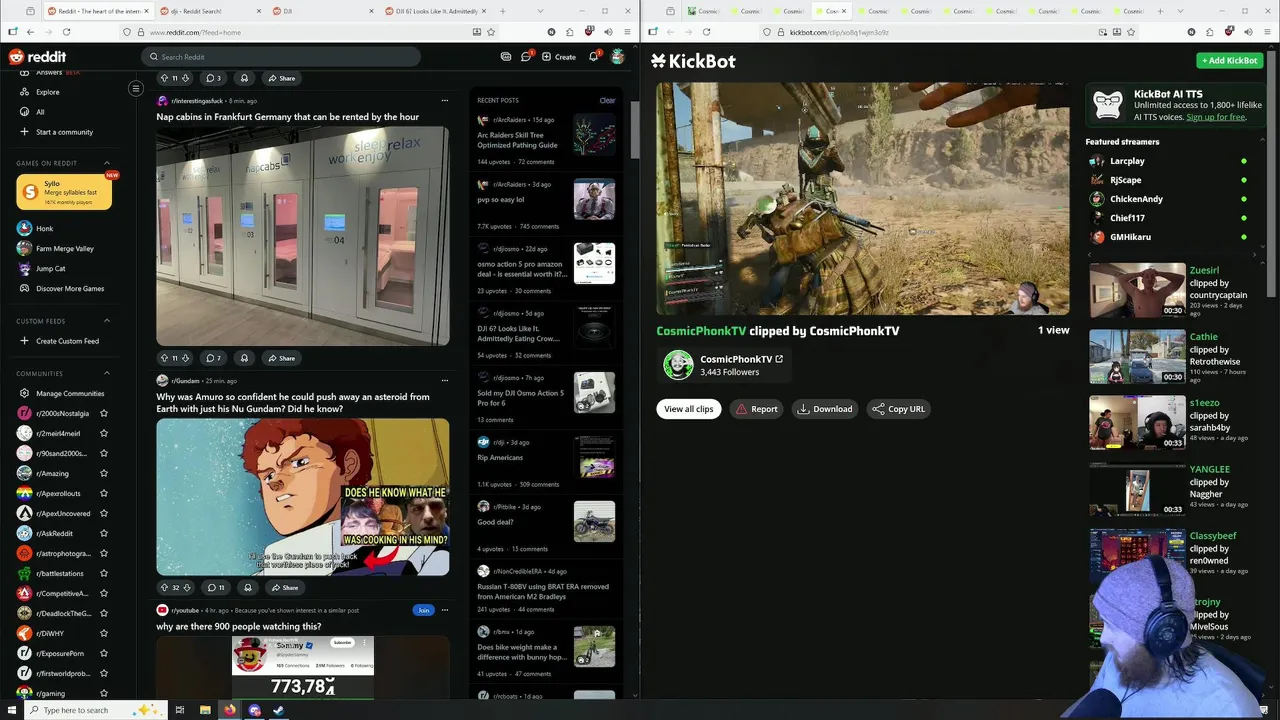Click Create post button
1280x720 pixels.
[x=559, y=57]
